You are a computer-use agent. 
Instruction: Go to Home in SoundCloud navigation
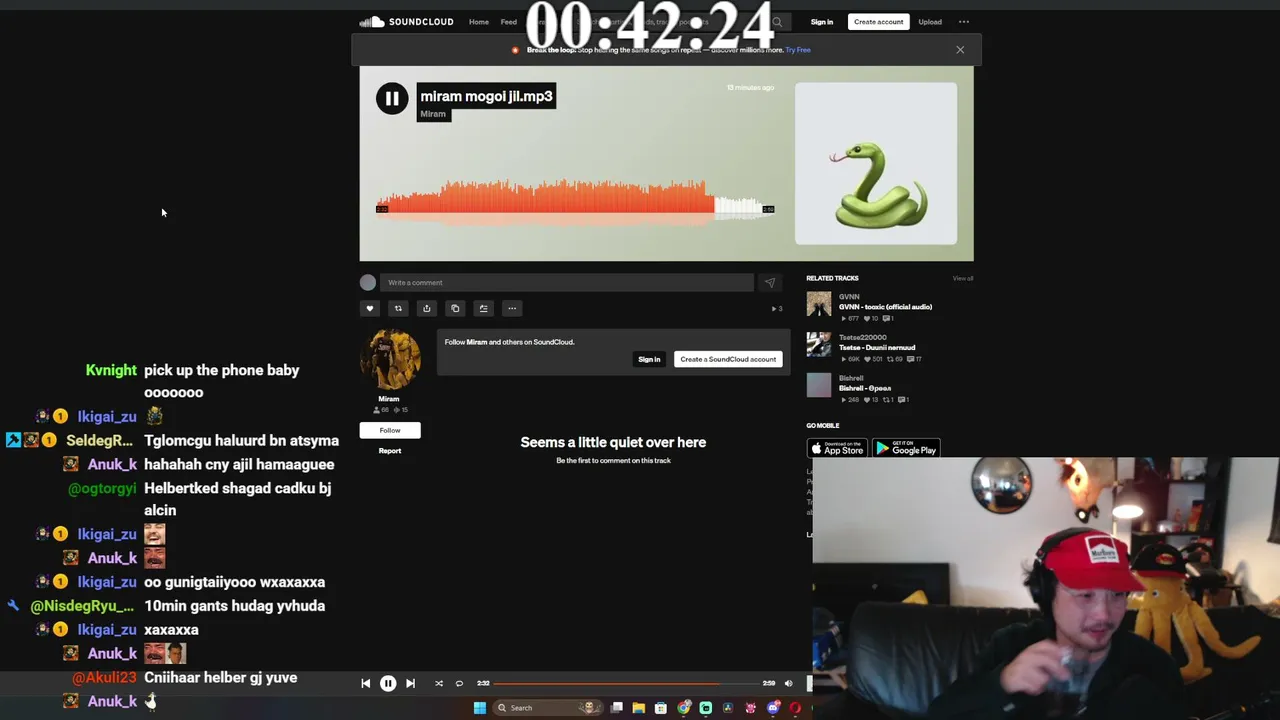tap(479, 22)
